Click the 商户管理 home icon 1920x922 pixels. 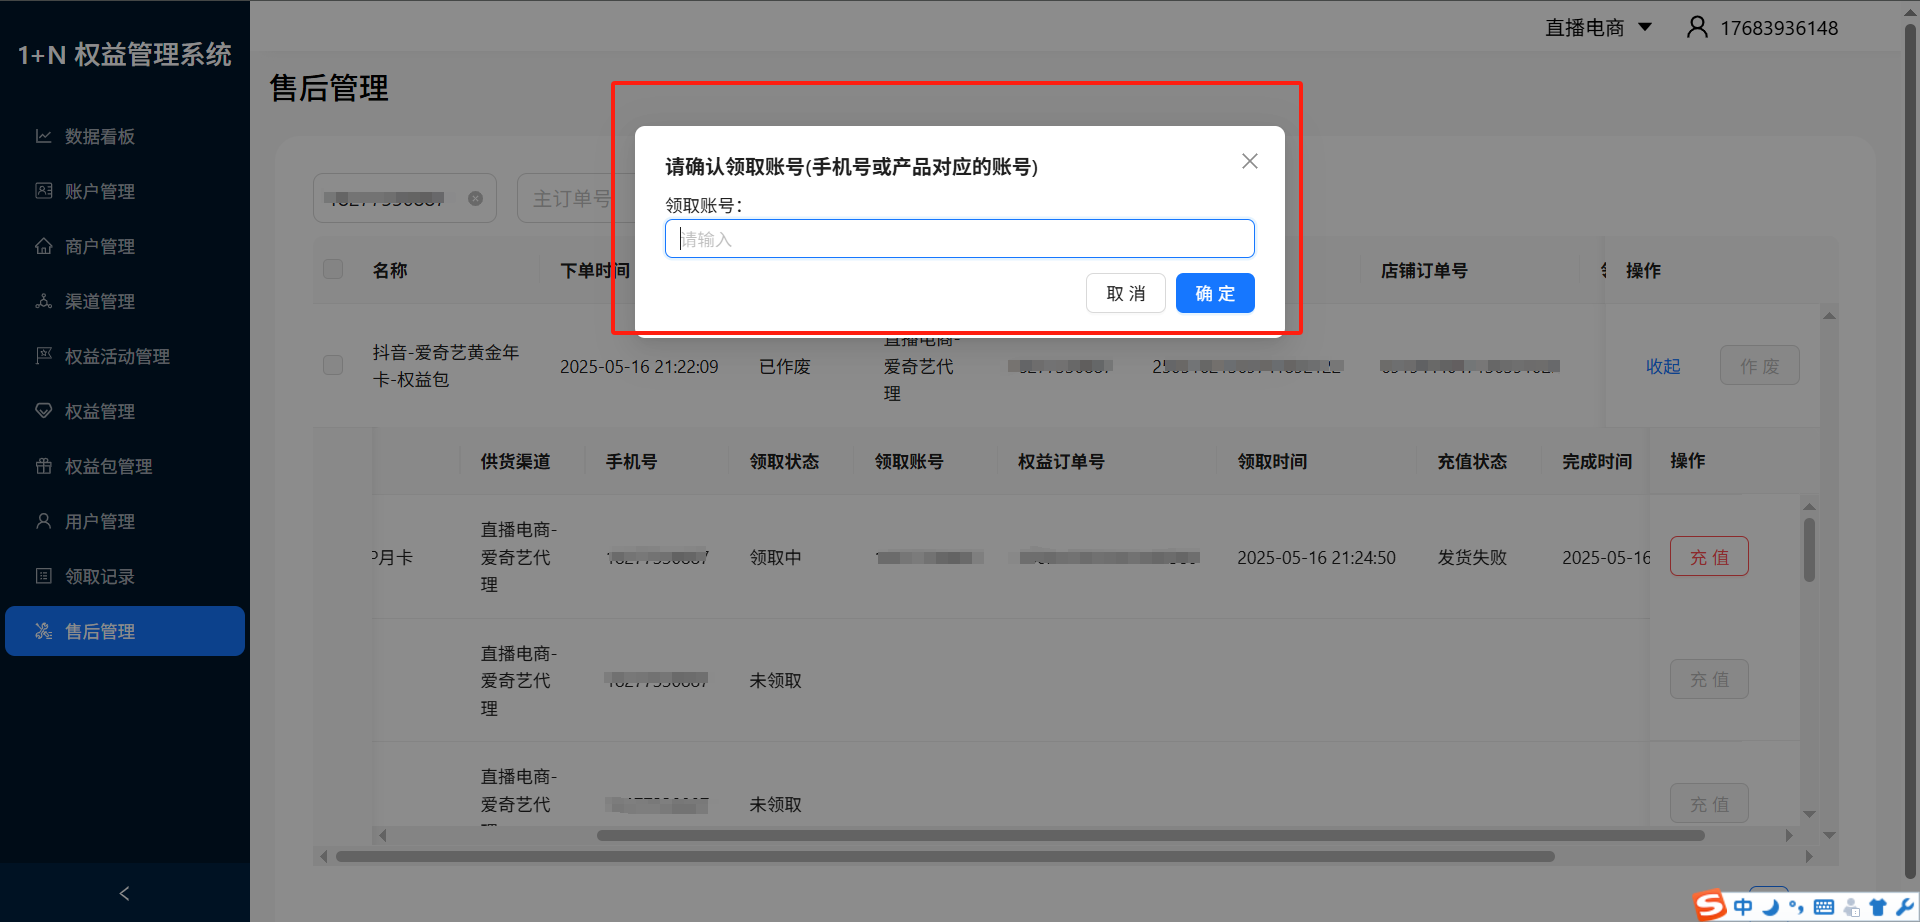[x=44, y=246]
